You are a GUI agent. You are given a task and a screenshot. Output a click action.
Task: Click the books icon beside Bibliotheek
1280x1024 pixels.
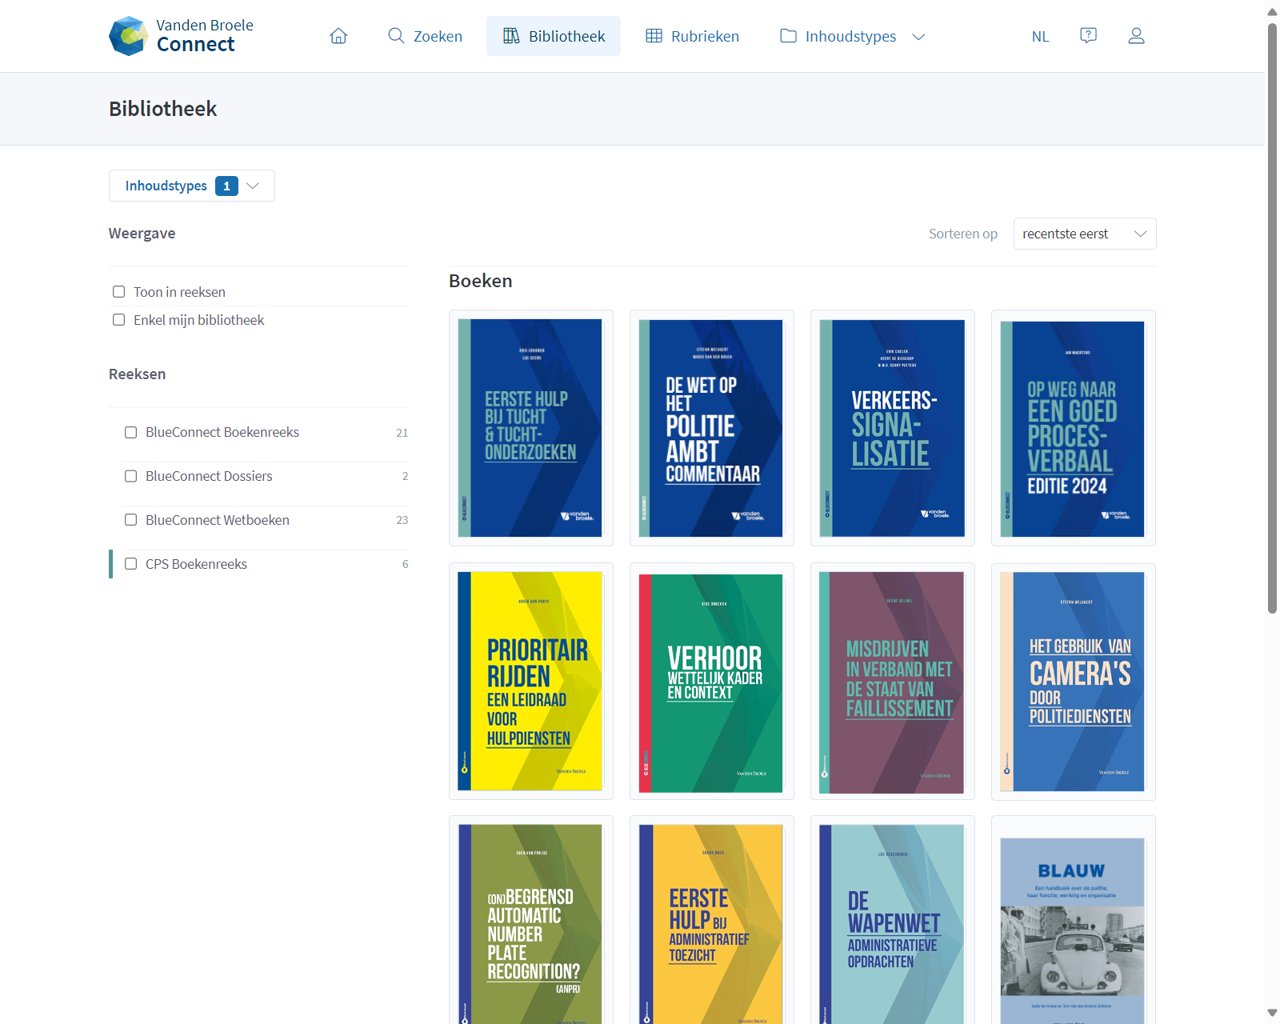tap(511, 36)
